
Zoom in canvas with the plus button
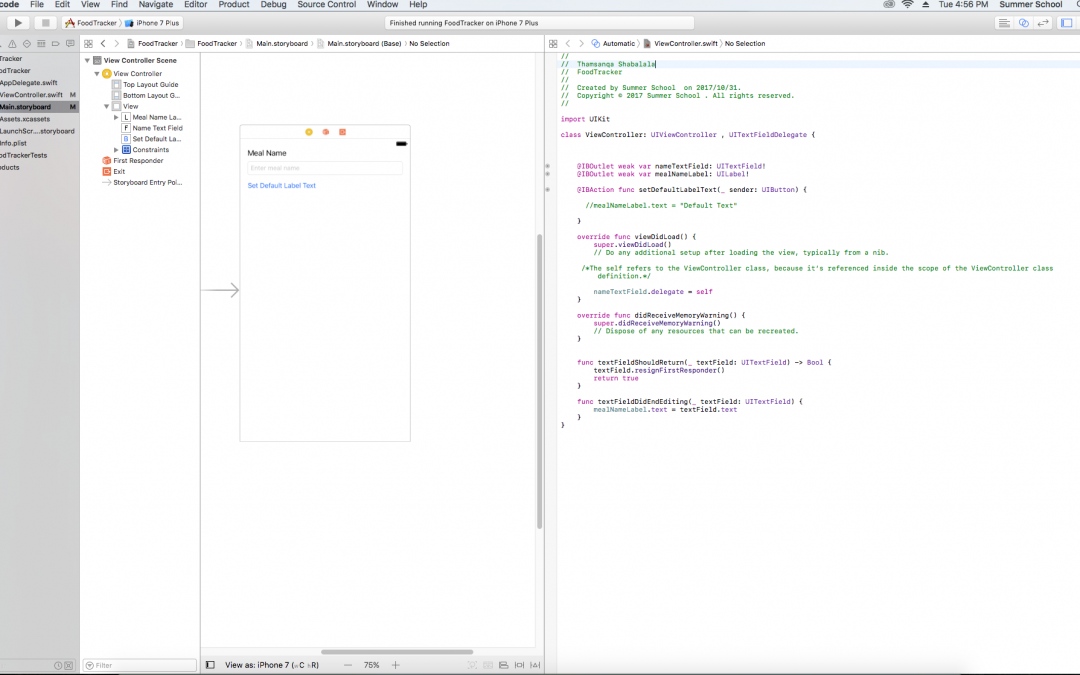pyautogui.click(x=396, y=665)
